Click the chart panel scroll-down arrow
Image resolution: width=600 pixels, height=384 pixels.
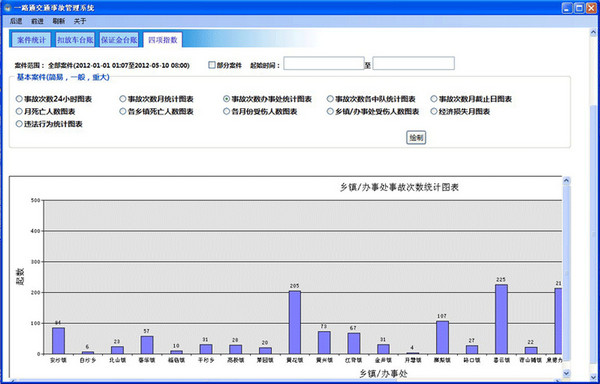[x=567, y=373]
